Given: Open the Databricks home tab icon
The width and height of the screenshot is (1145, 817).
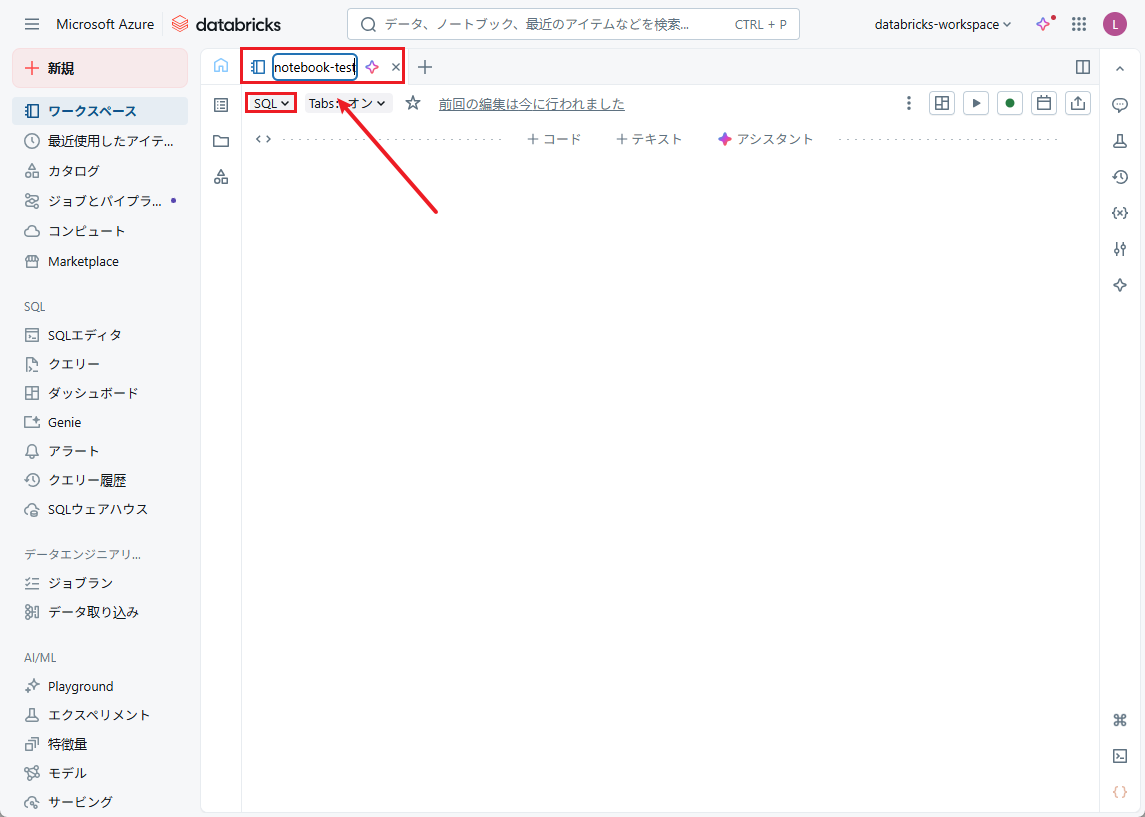Looking at the screenshot, I should click(221, 66).
